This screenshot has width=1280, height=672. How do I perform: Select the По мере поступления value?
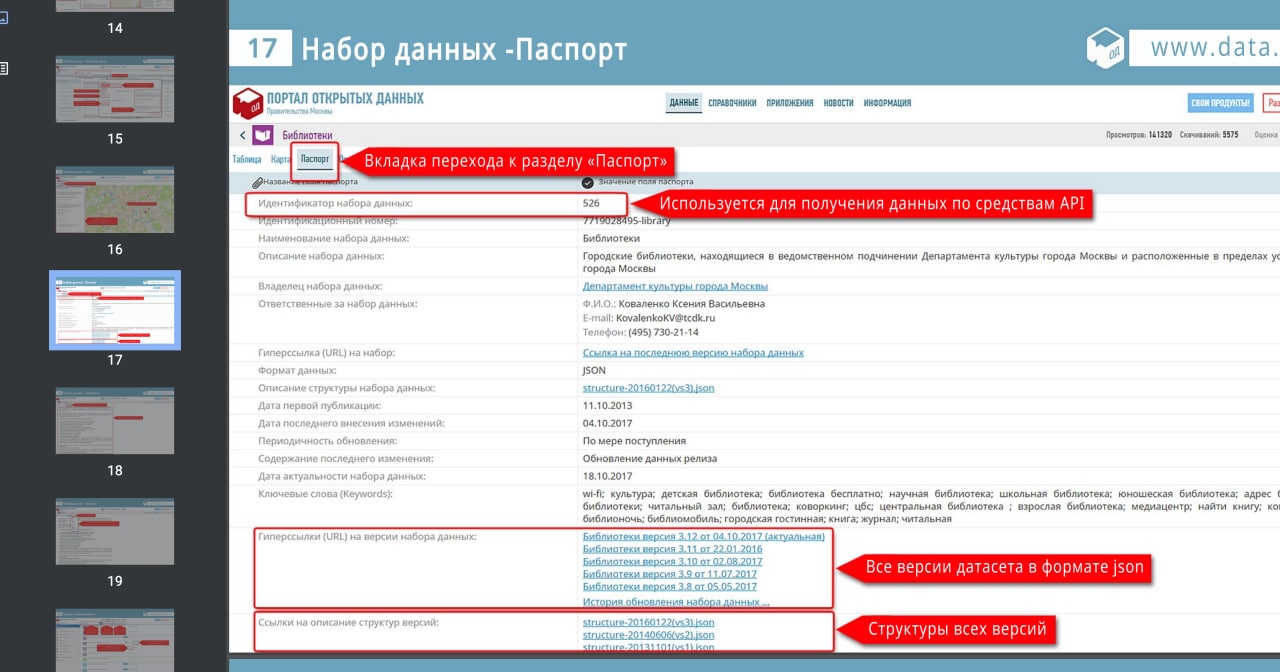(x=634, y=441)
